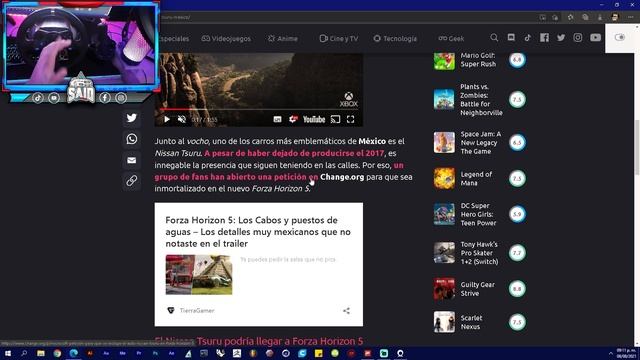Share the embedded TierraGamer card

point(346,311)
